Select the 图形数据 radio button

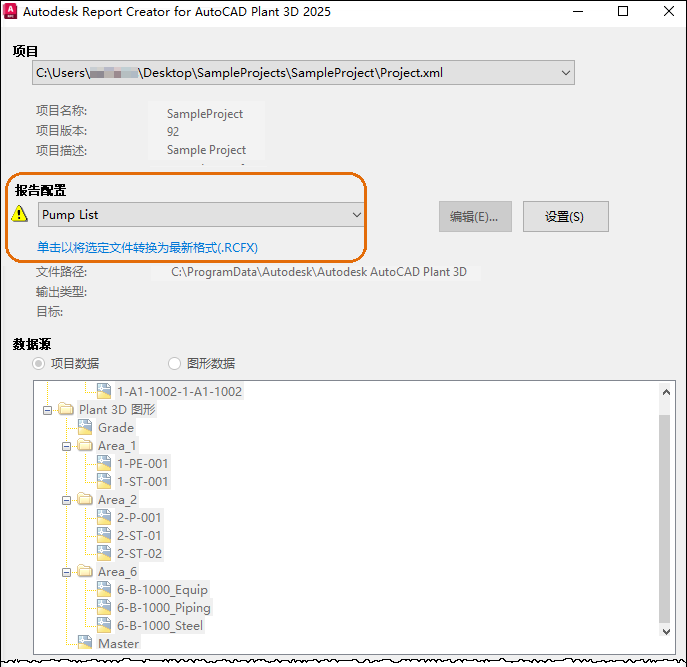pos(174,363)
